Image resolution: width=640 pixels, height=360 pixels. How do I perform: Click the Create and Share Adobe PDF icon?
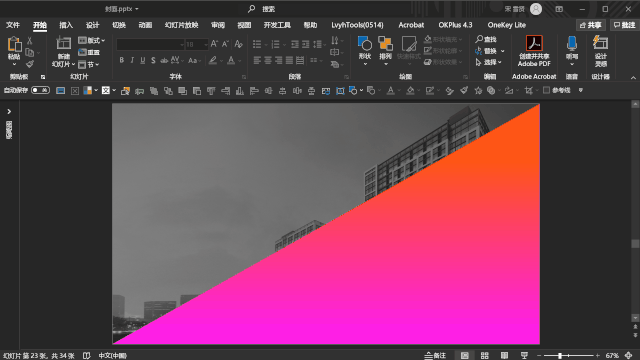click(x=534, y=43)
